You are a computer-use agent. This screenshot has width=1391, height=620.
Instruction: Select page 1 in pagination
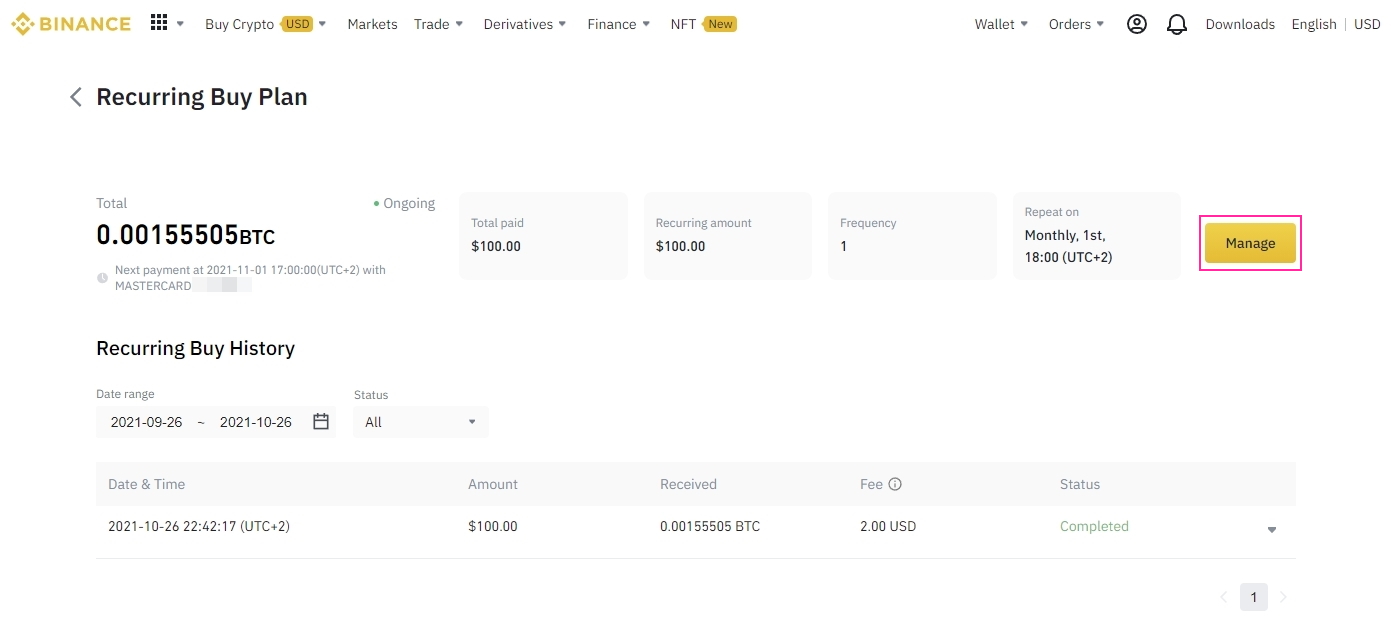click(x=1253, y=597)
